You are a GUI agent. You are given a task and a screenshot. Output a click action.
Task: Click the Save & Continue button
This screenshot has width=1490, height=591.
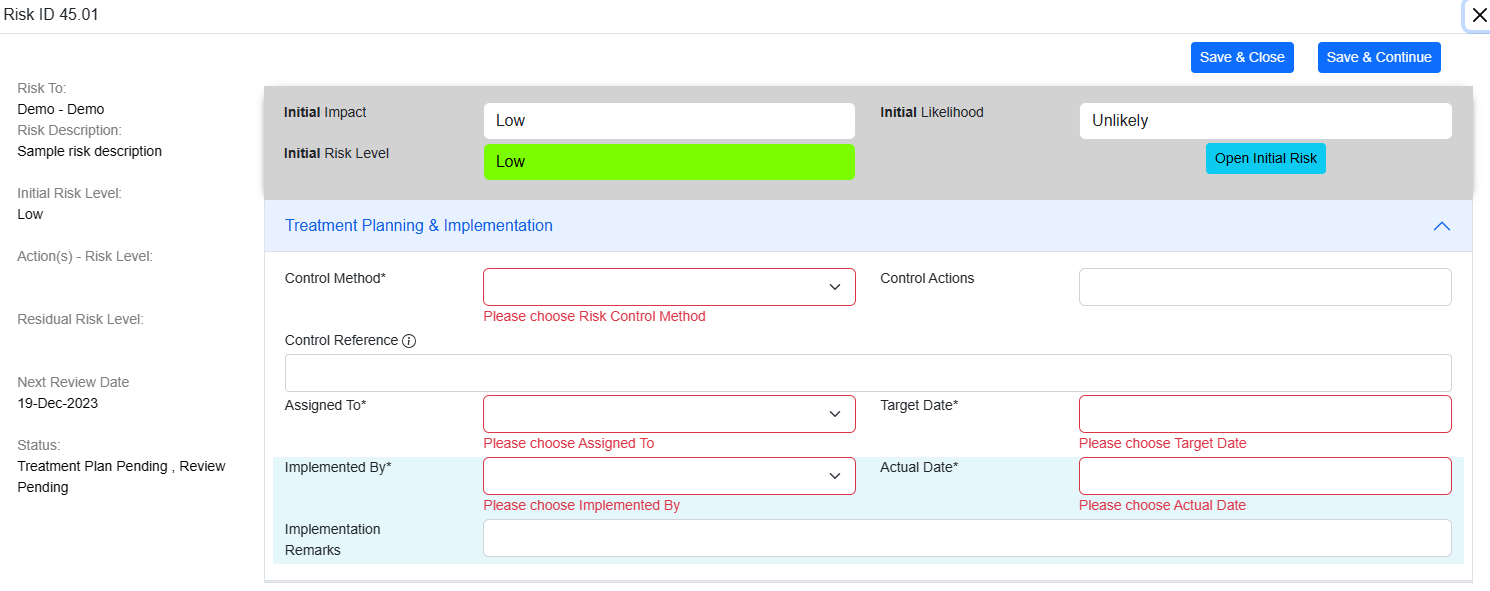(1379, 57)
